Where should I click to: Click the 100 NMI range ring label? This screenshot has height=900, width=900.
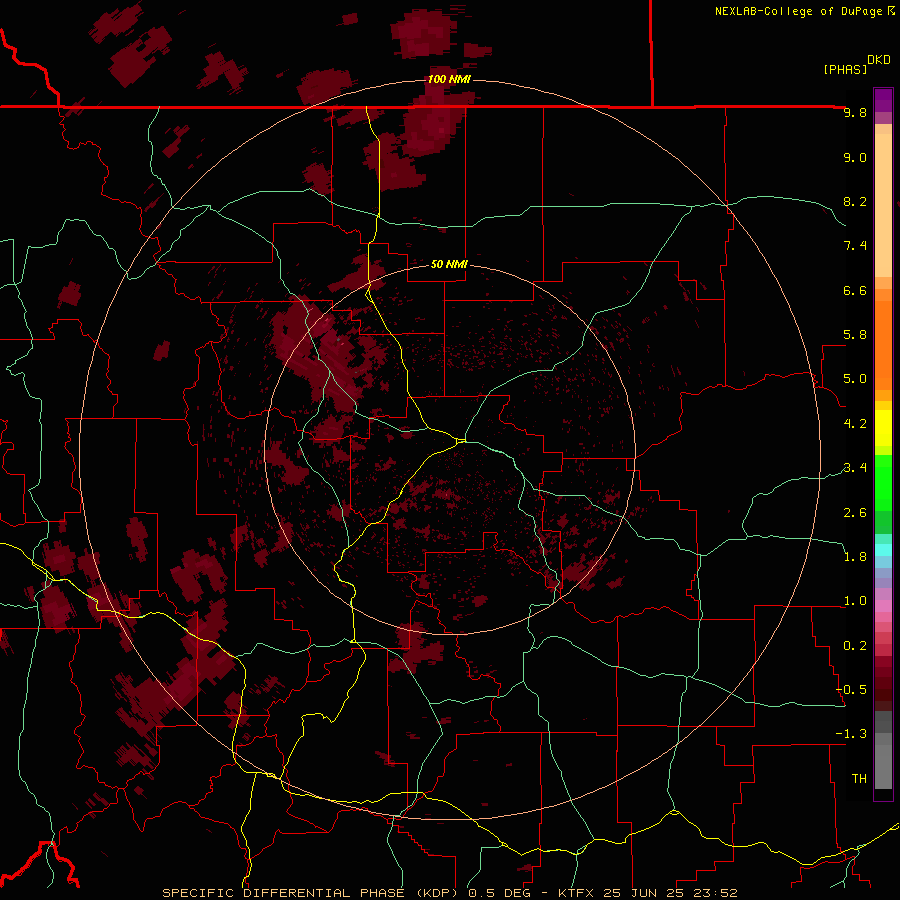(x=449, y=79)
